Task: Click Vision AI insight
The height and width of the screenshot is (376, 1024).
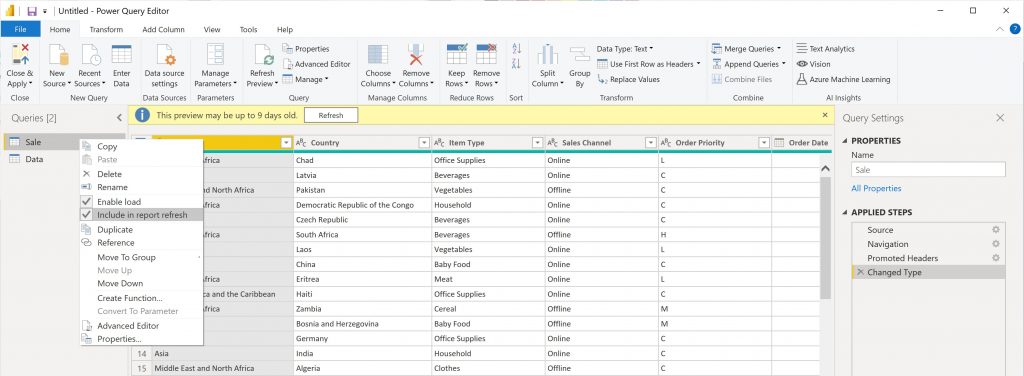Action: (x=814, y=64)
